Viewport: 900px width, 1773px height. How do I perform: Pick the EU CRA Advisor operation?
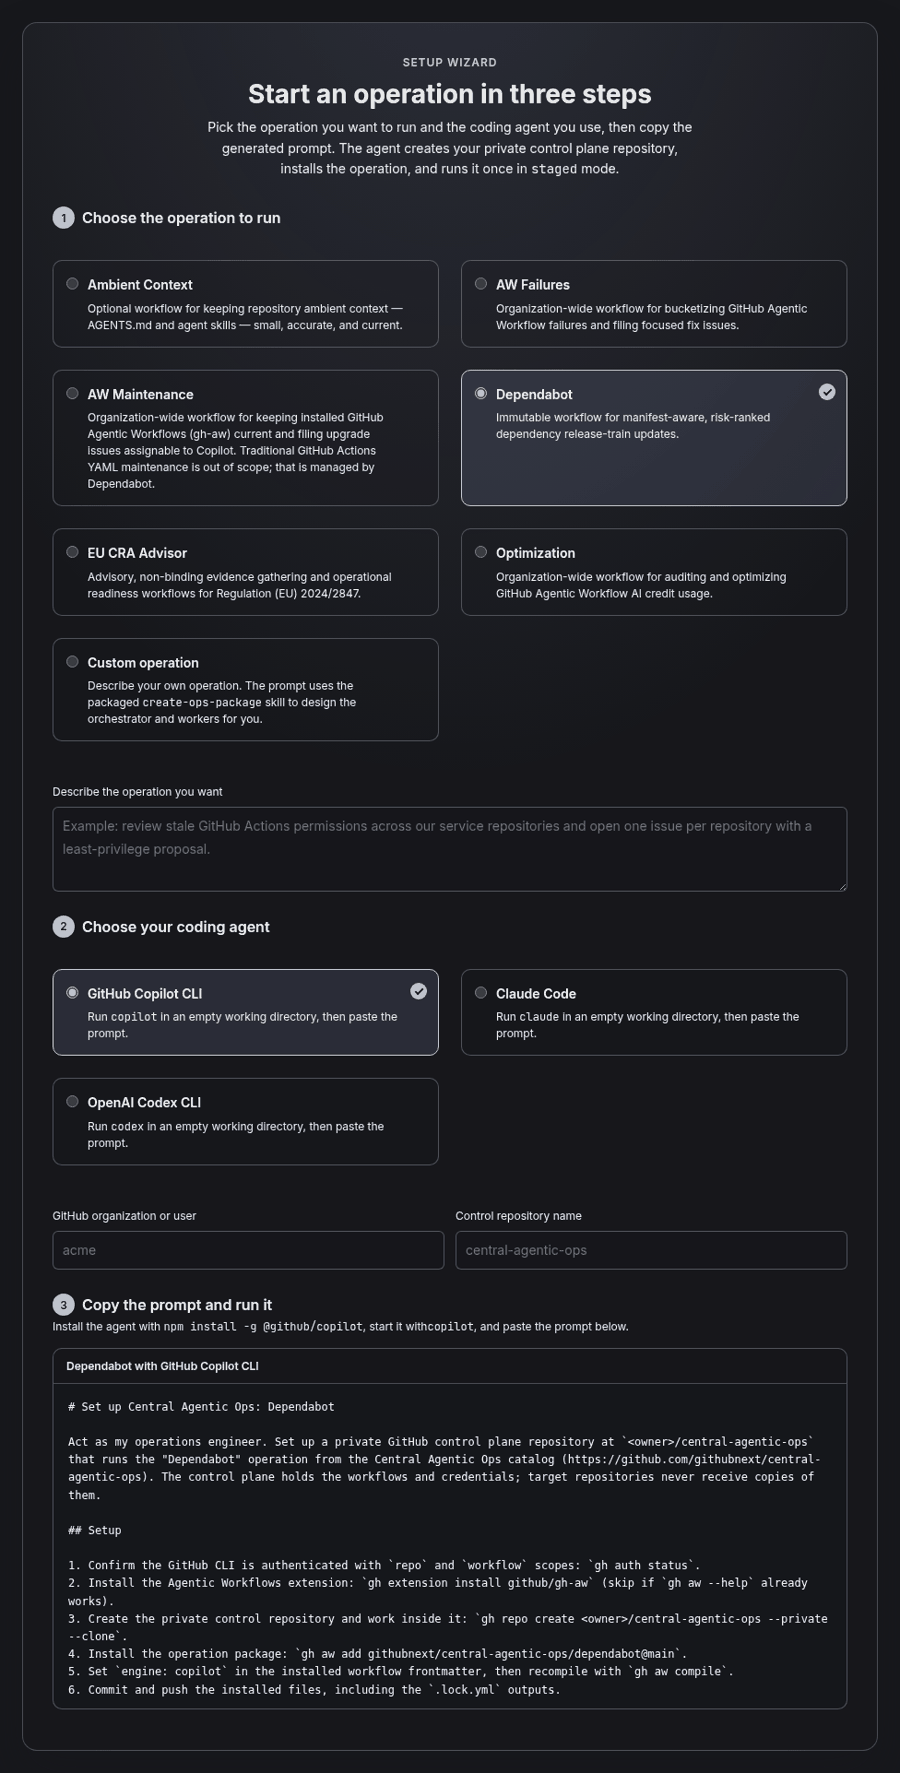pos(72,552)
